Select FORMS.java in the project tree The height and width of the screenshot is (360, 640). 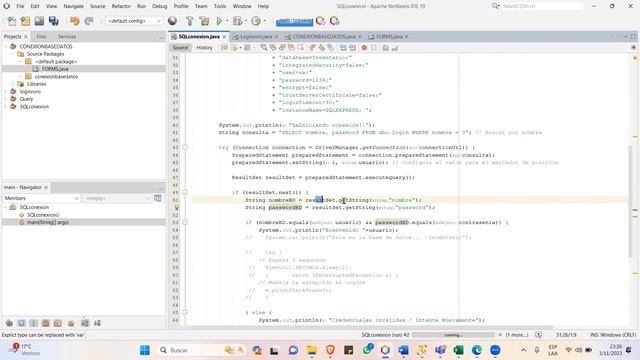click(55, 69)
